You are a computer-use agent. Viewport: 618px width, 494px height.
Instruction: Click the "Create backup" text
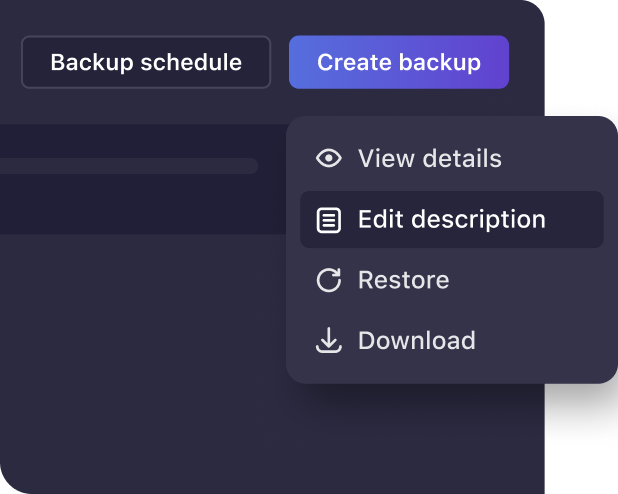(399, 62)
